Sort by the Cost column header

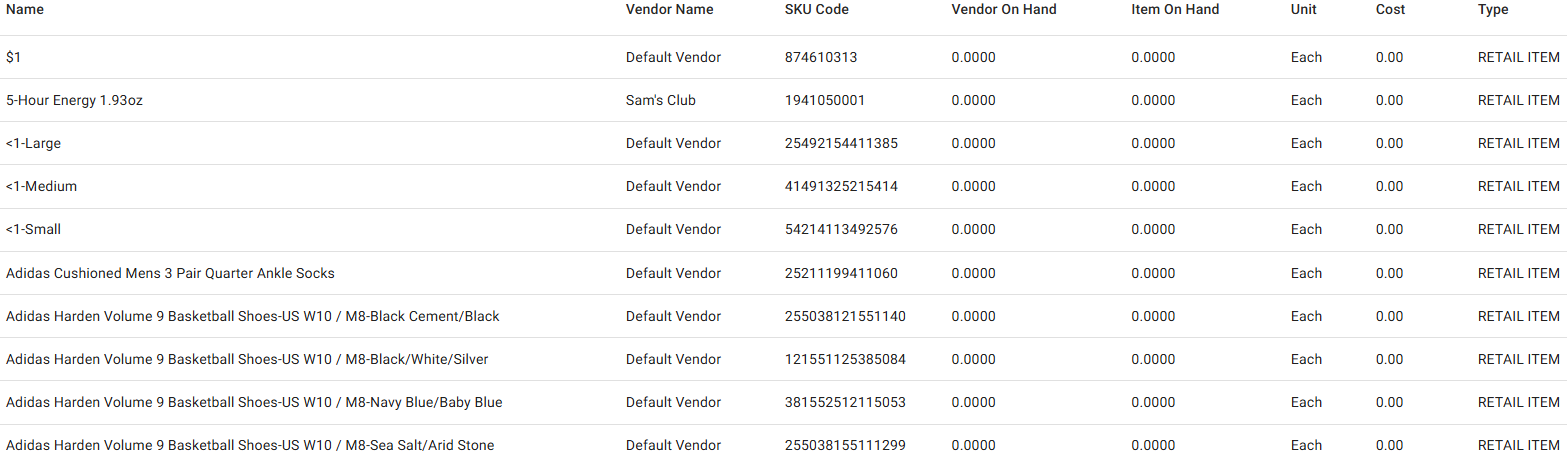[1390, 9]
